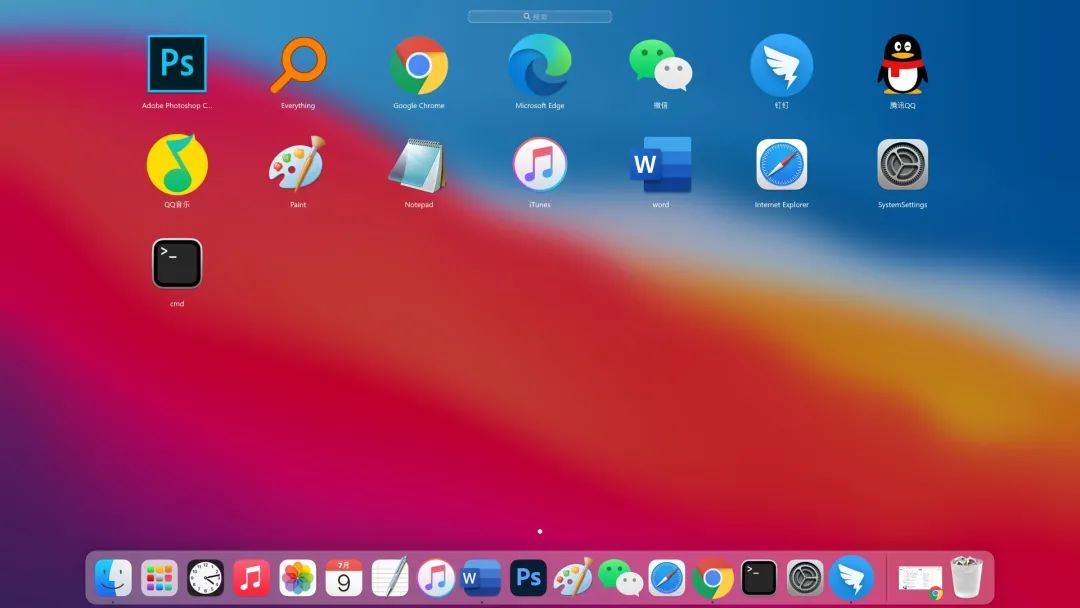
Task: Launch the cmd terminal app
Action: point(177,263)
